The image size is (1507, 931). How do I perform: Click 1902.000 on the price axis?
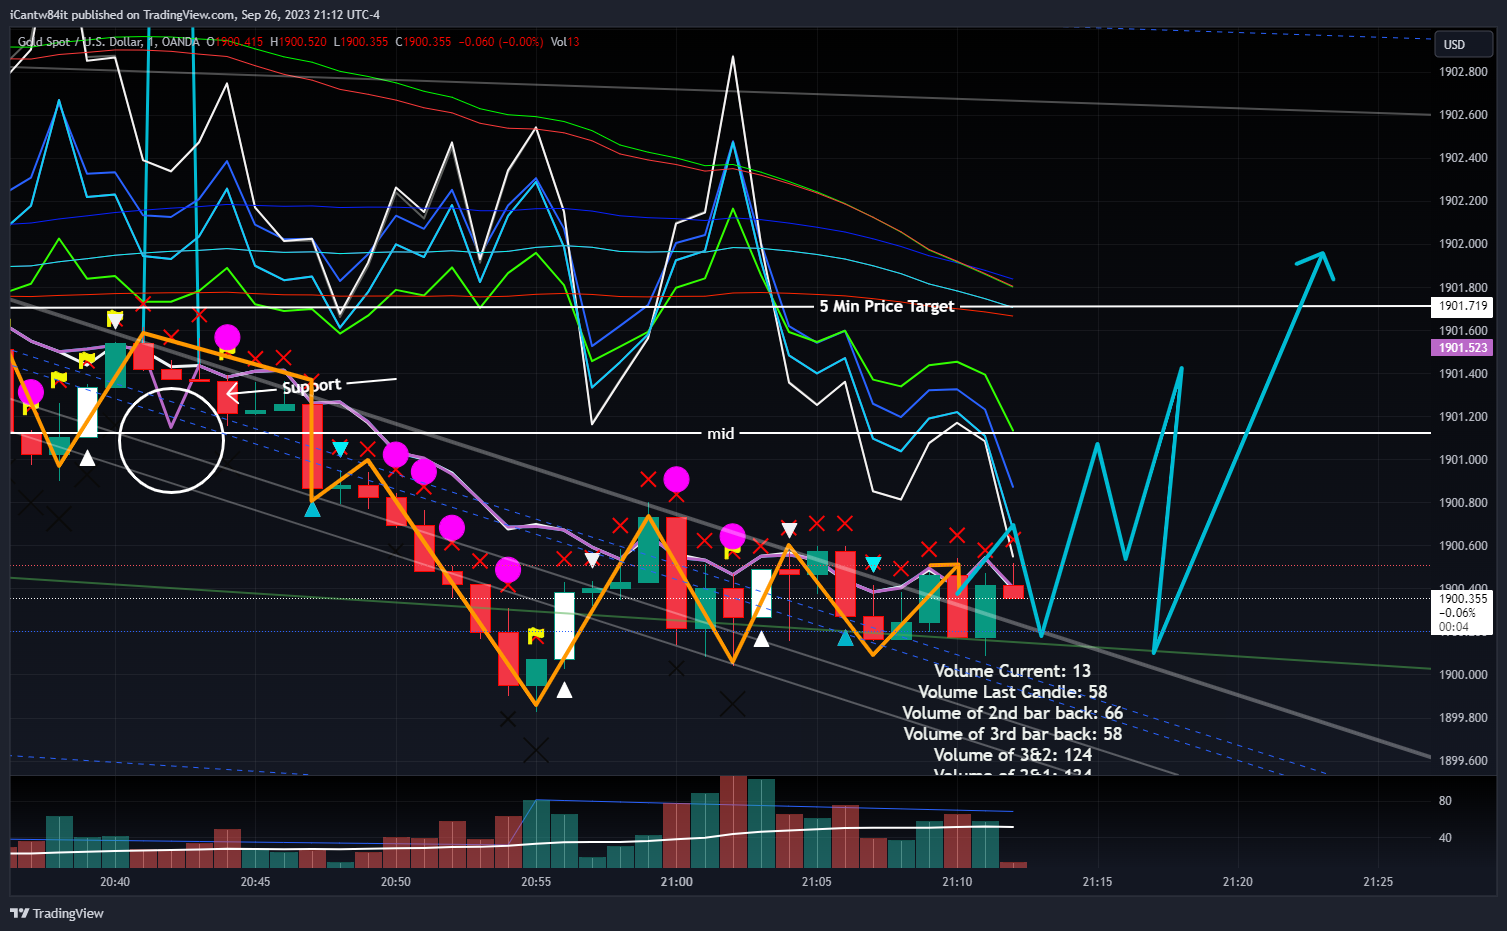[x=1463, y=244]
